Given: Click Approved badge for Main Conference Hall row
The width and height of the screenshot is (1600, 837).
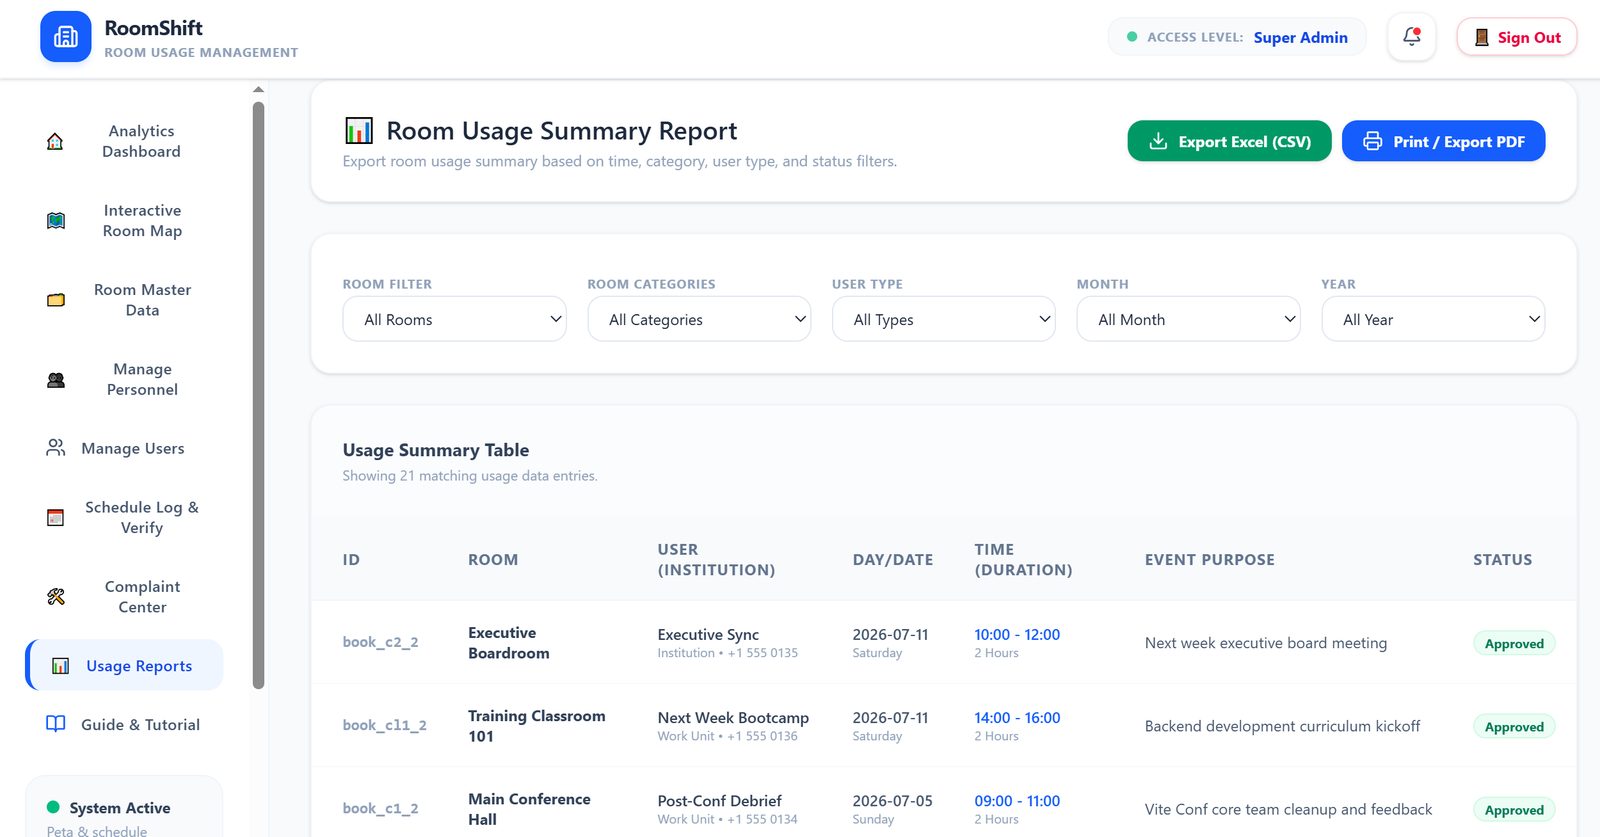Looking at the screenshot, I should [x=1514, y=810].
